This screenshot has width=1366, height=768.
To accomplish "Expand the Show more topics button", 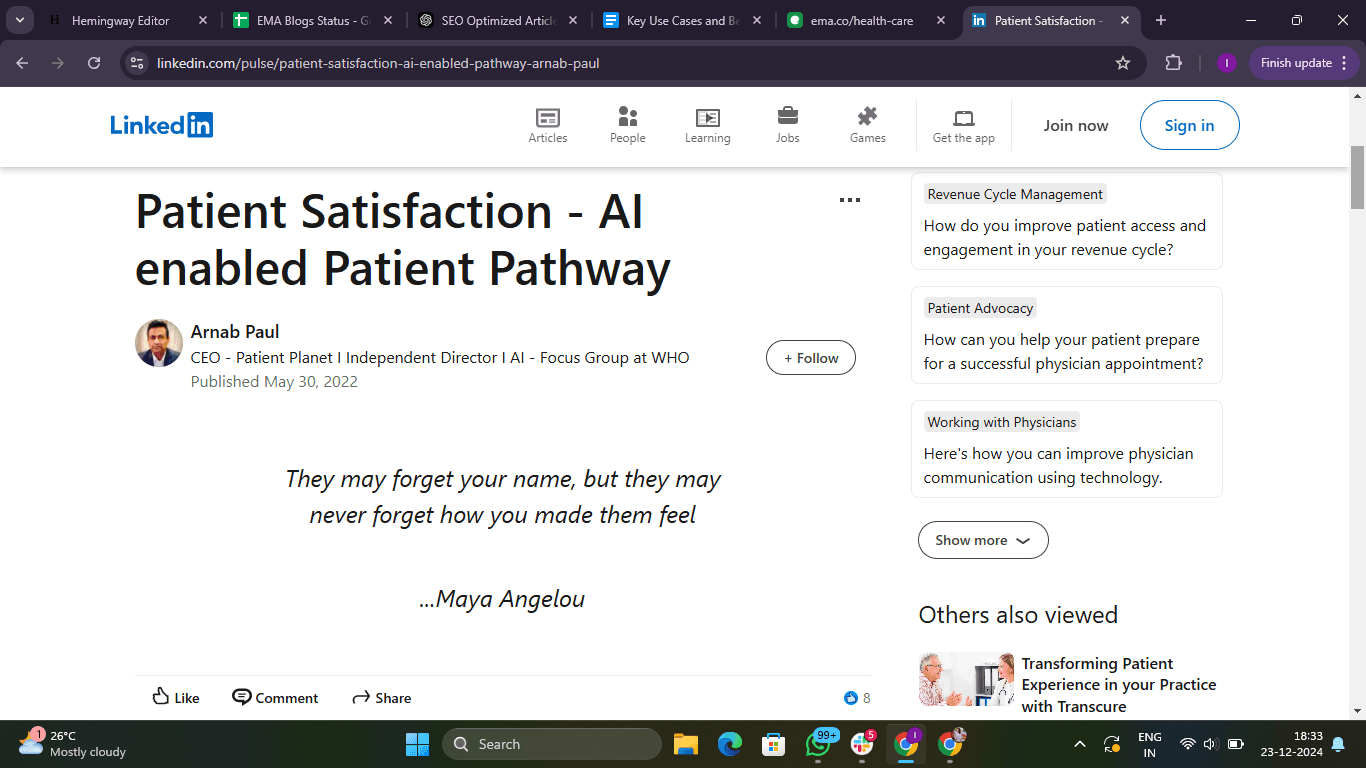I will [983, 540].
